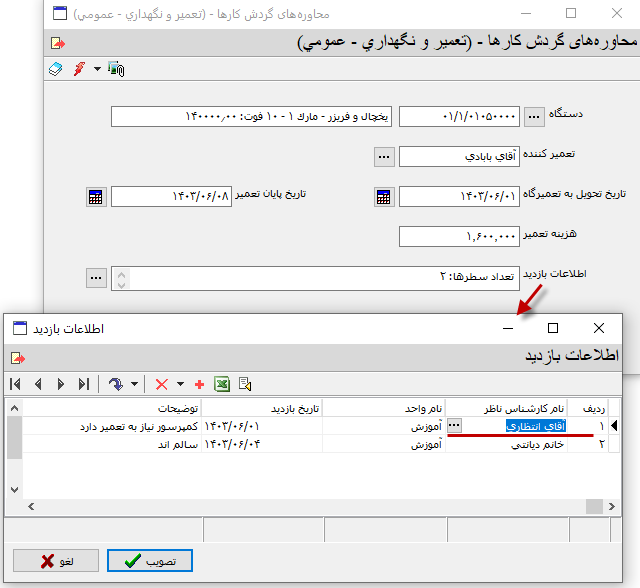This screenshot has width=640, height=588.
Task: Click the red X delete row icon
Action: (162, 384)
